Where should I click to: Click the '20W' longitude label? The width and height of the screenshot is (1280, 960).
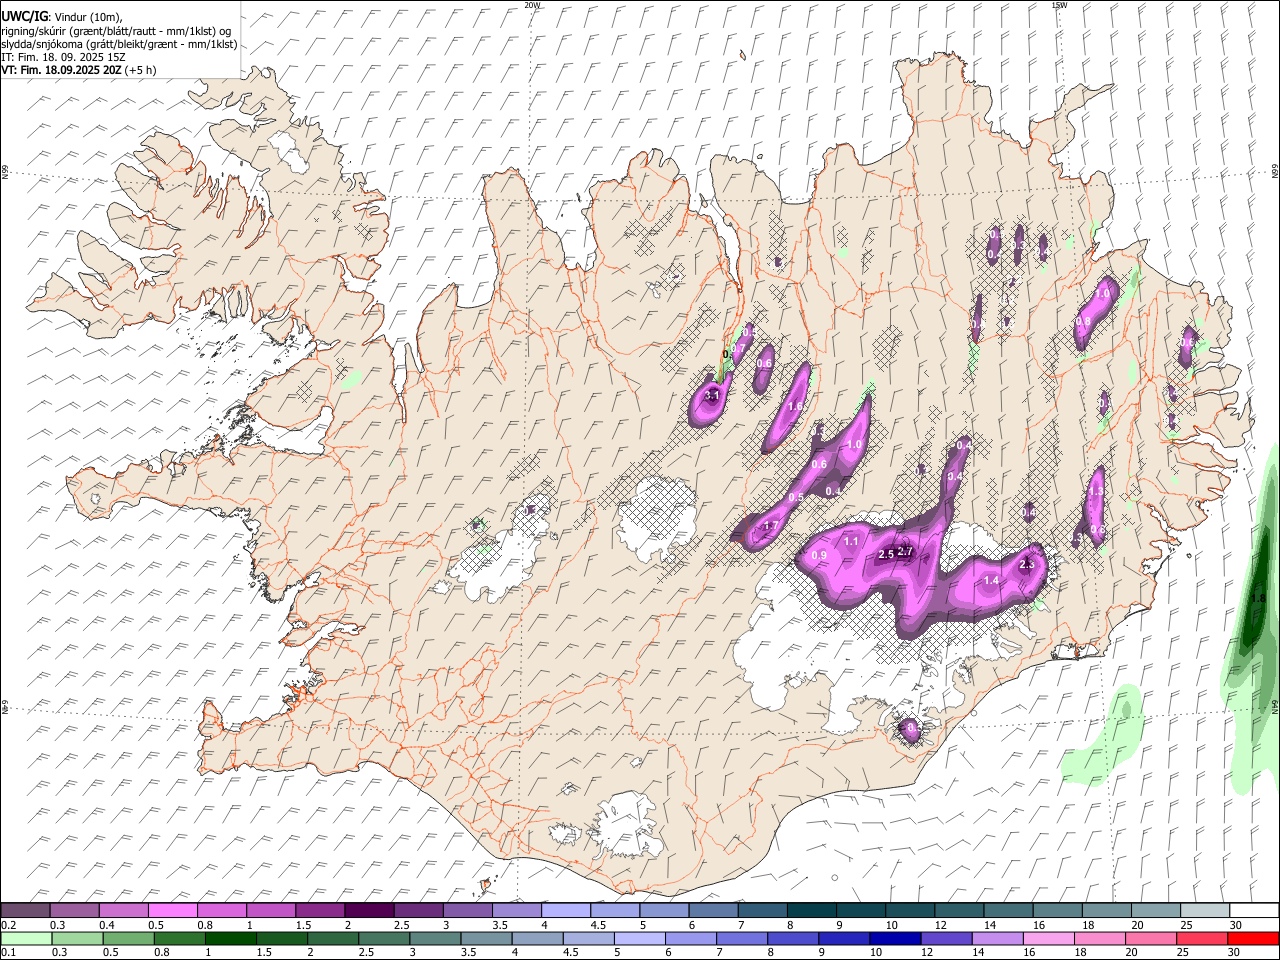[x=532, y=5]
